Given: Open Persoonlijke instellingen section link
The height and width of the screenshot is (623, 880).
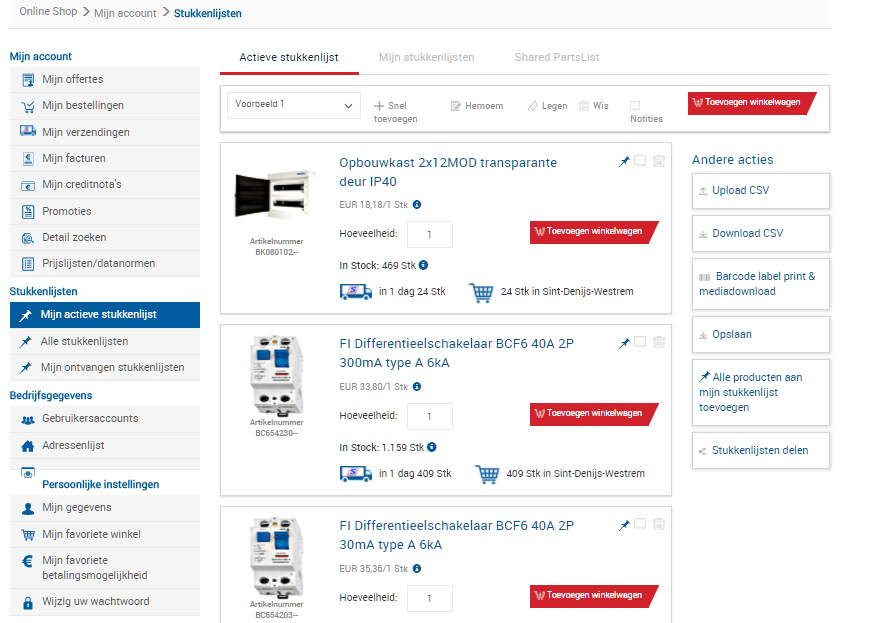Looking at the screenshot, I should [x=100, y=484].
